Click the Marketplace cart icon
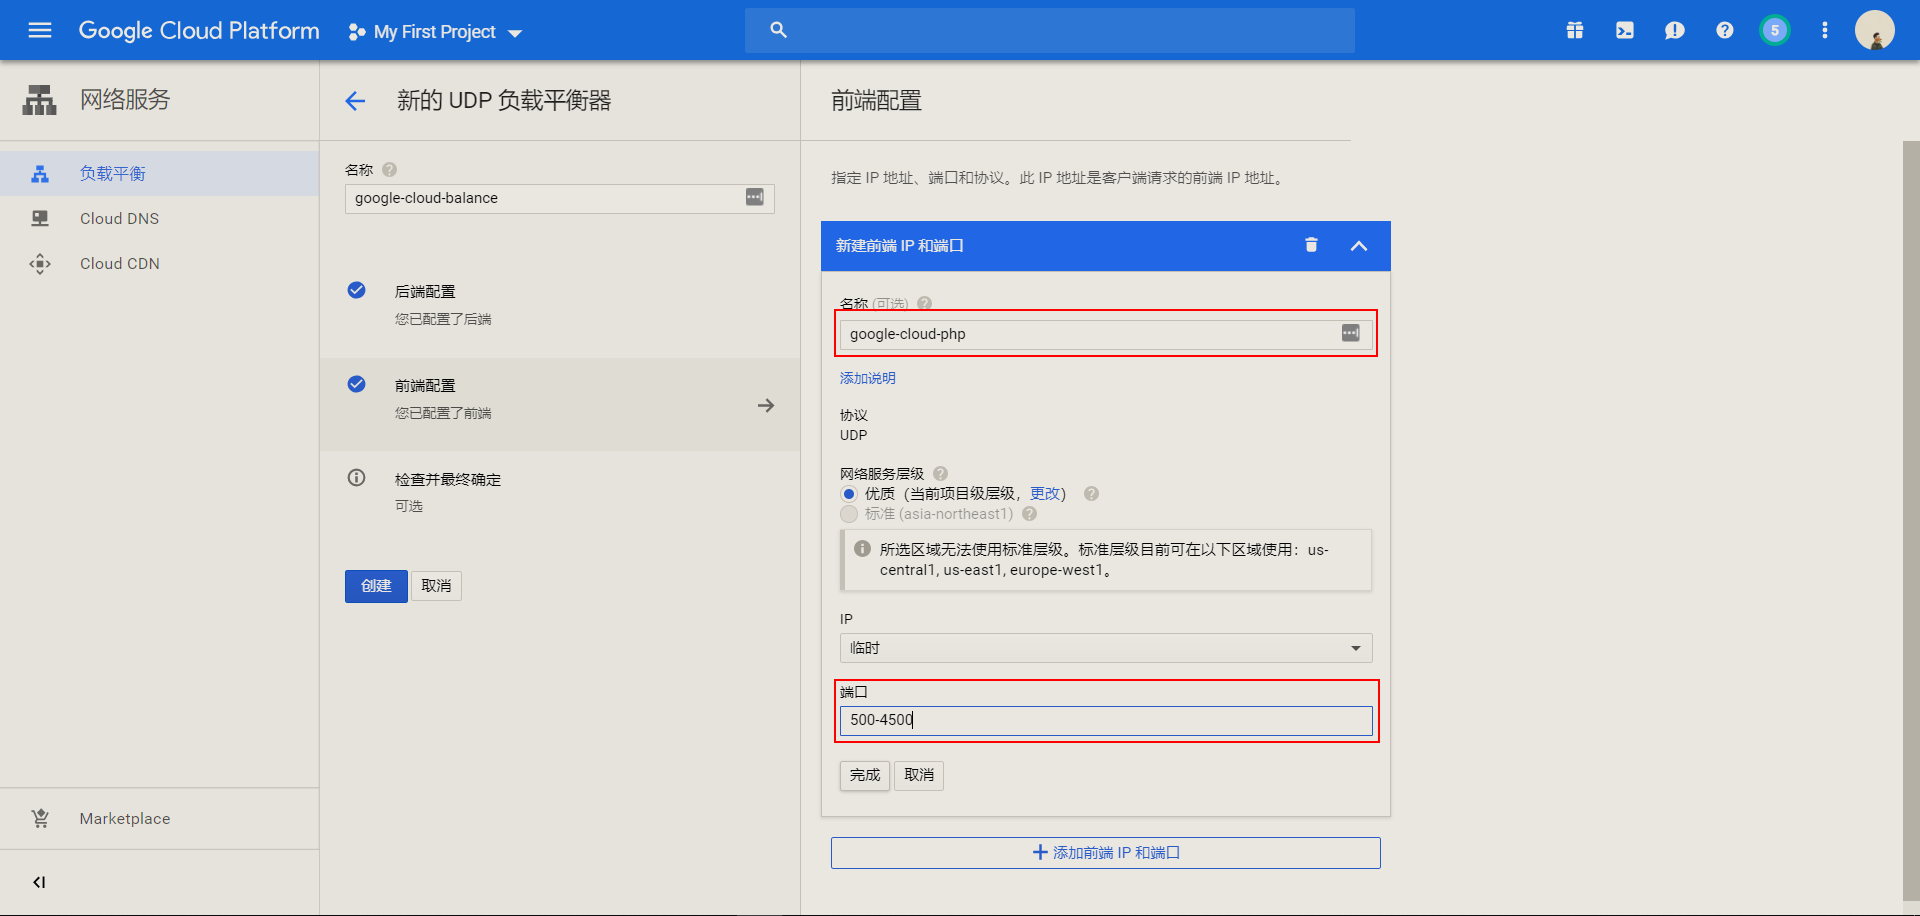Viewport: 1920px width, 916px height. coord(40,818)
